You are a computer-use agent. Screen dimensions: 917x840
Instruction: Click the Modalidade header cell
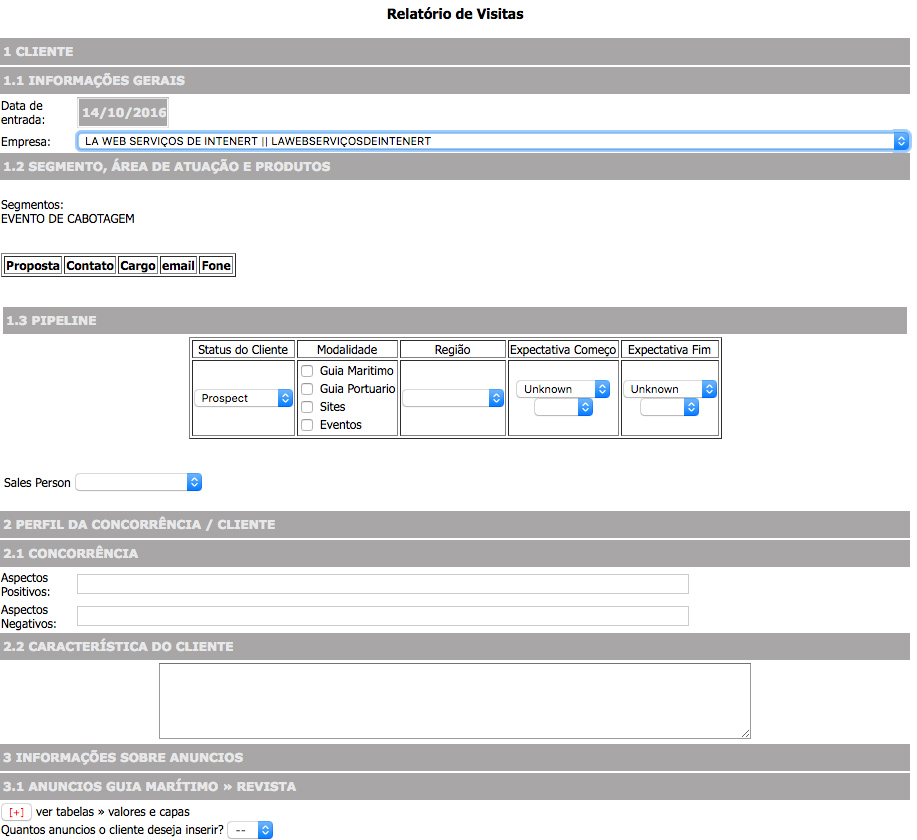coord(347,350)
